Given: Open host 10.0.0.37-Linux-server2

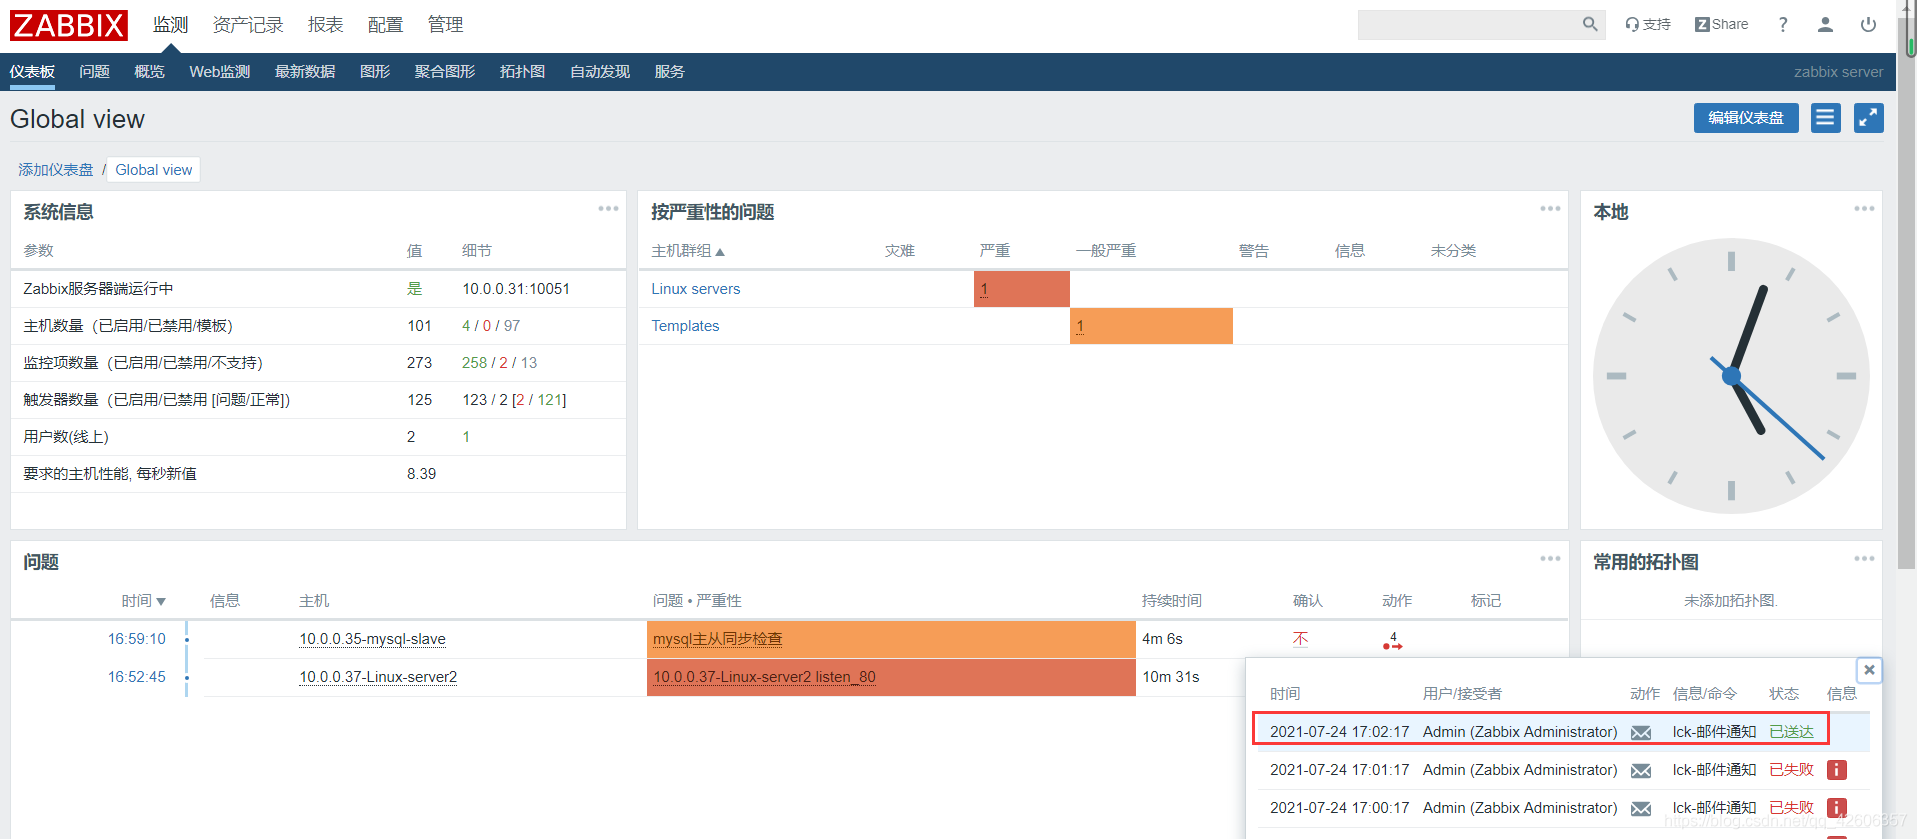Looking at the screenshot, I should (378, 677).
